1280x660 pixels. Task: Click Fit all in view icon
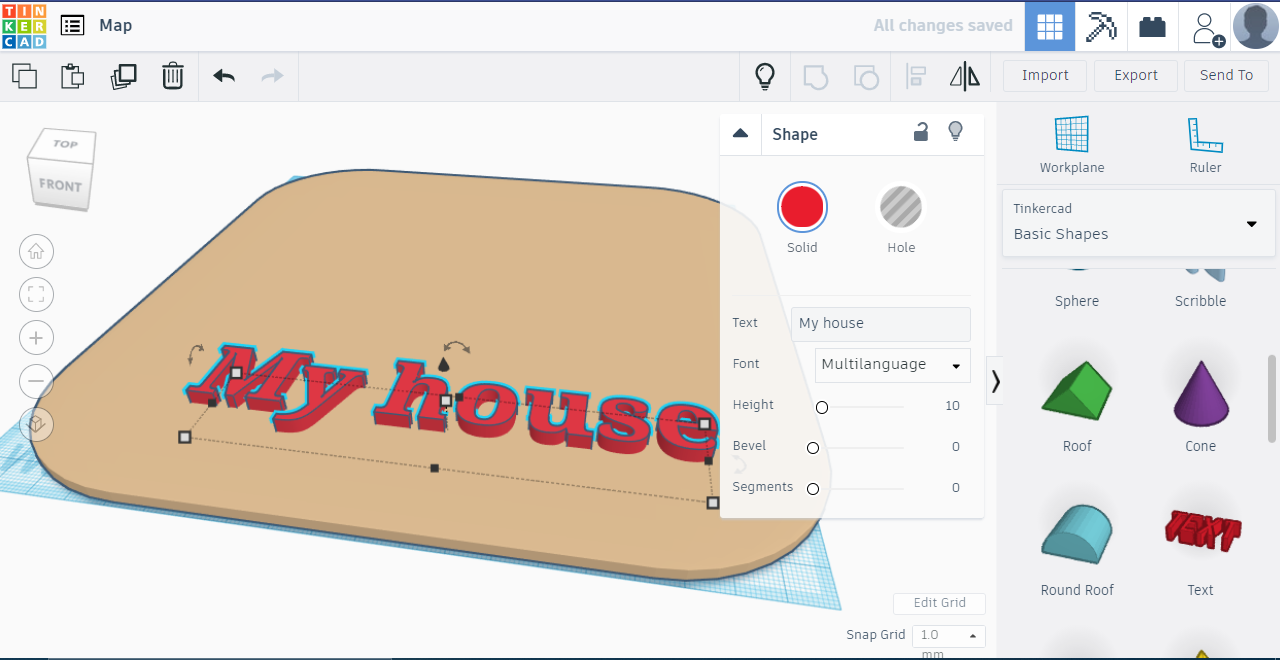tap(37, 295)
